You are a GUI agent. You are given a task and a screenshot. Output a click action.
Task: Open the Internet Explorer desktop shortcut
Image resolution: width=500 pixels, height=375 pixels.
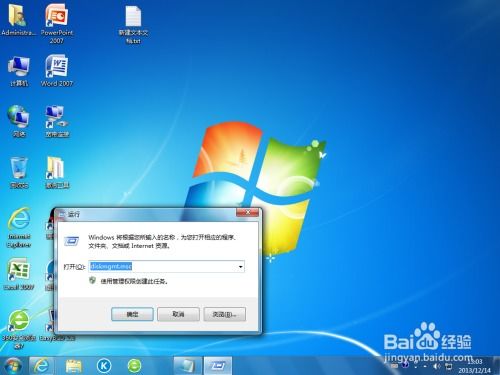point(19,227)
